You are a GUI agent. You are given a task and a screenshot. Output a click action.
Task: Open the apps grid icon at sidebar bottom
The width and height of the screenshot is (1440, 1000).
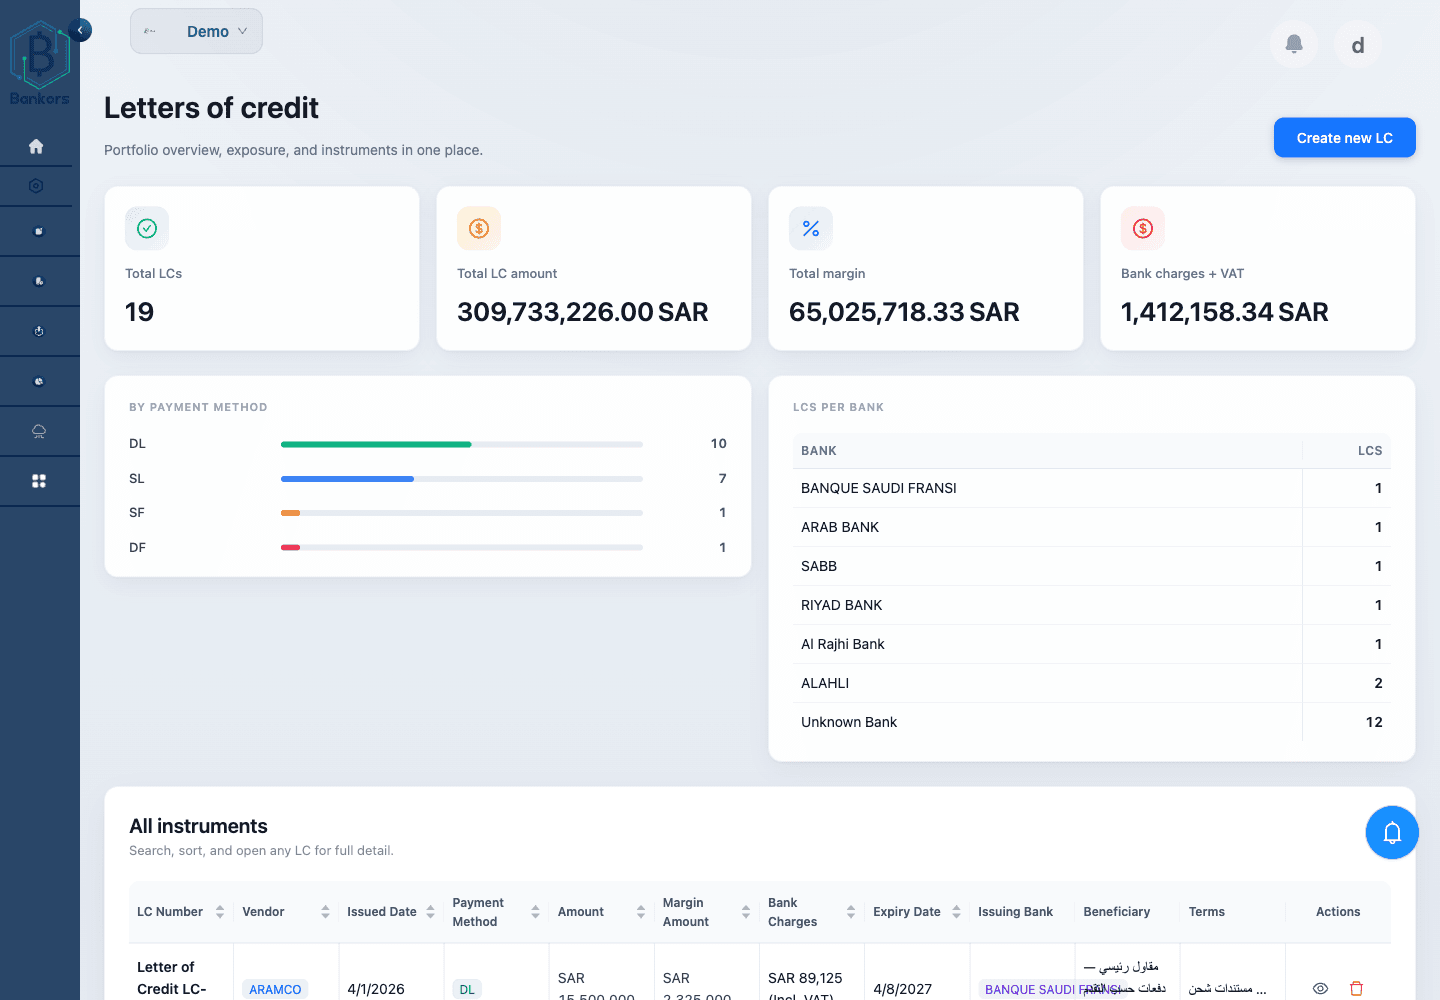coord(39,480)
